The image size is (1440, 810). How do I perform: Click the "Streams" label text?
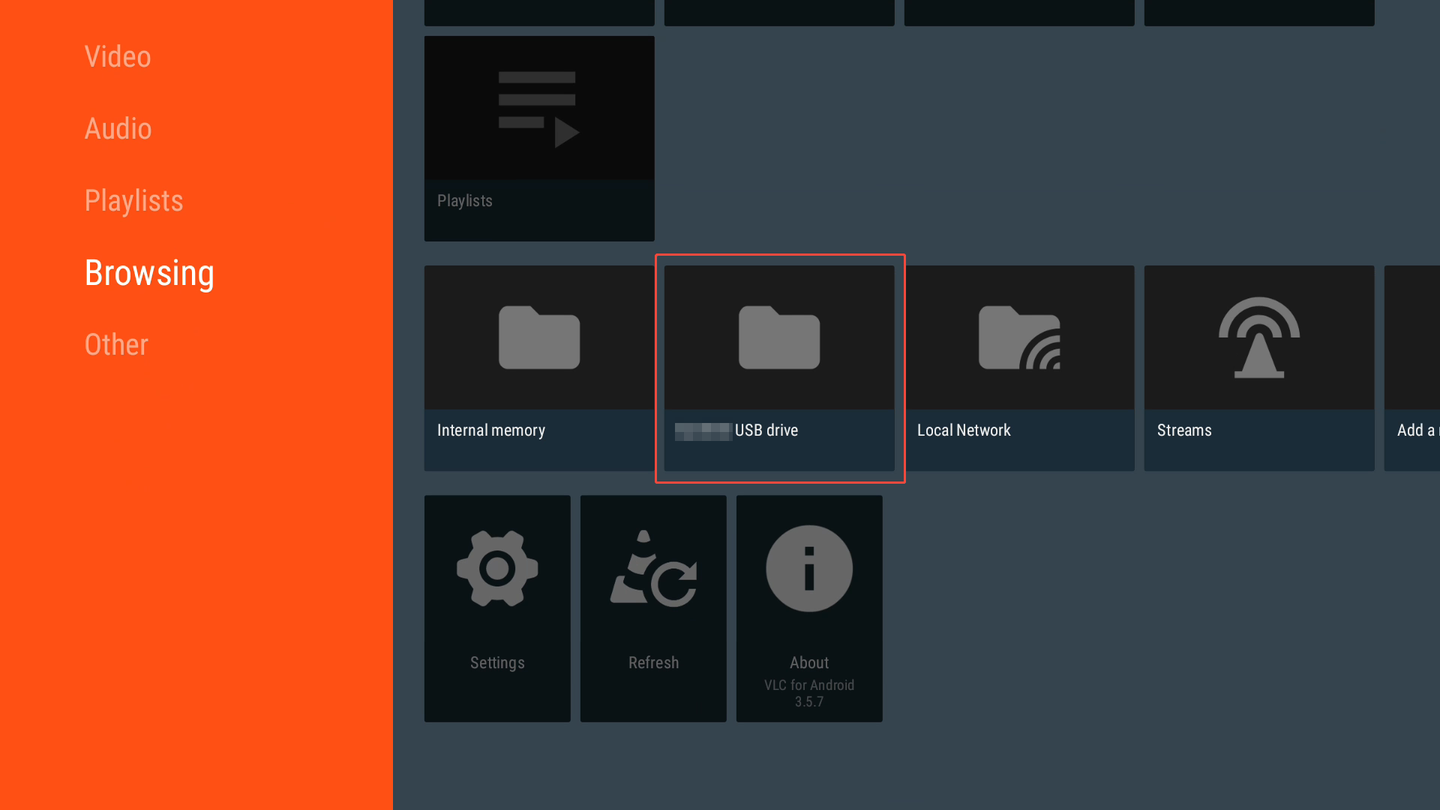pos(1184,431)
